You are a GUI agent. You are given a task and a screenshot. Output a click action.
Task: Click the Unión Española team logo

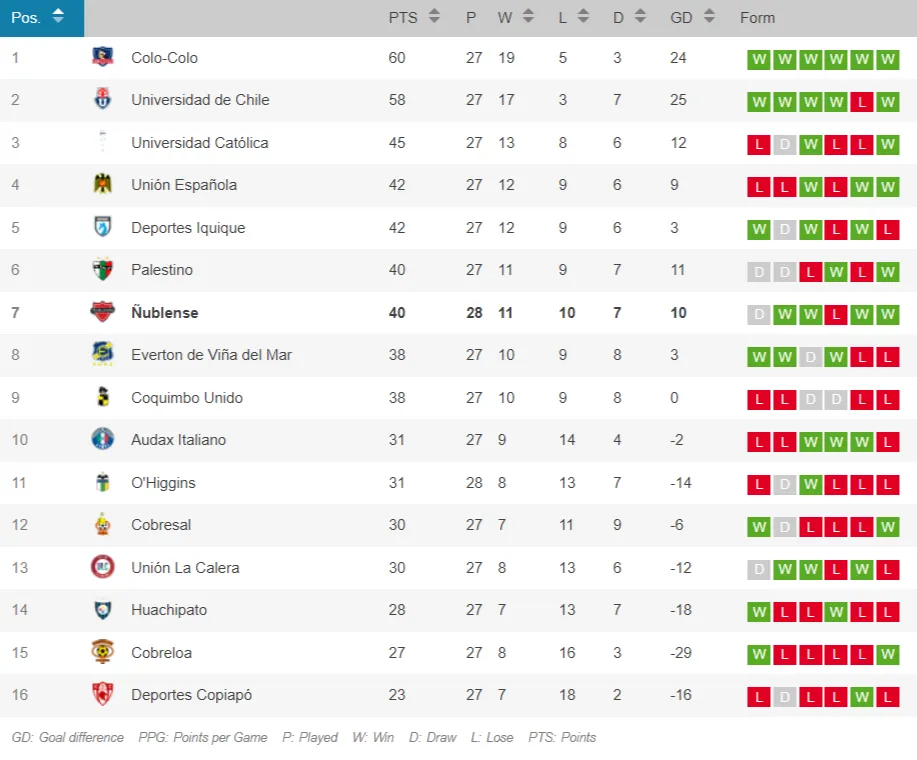point(102,185)
